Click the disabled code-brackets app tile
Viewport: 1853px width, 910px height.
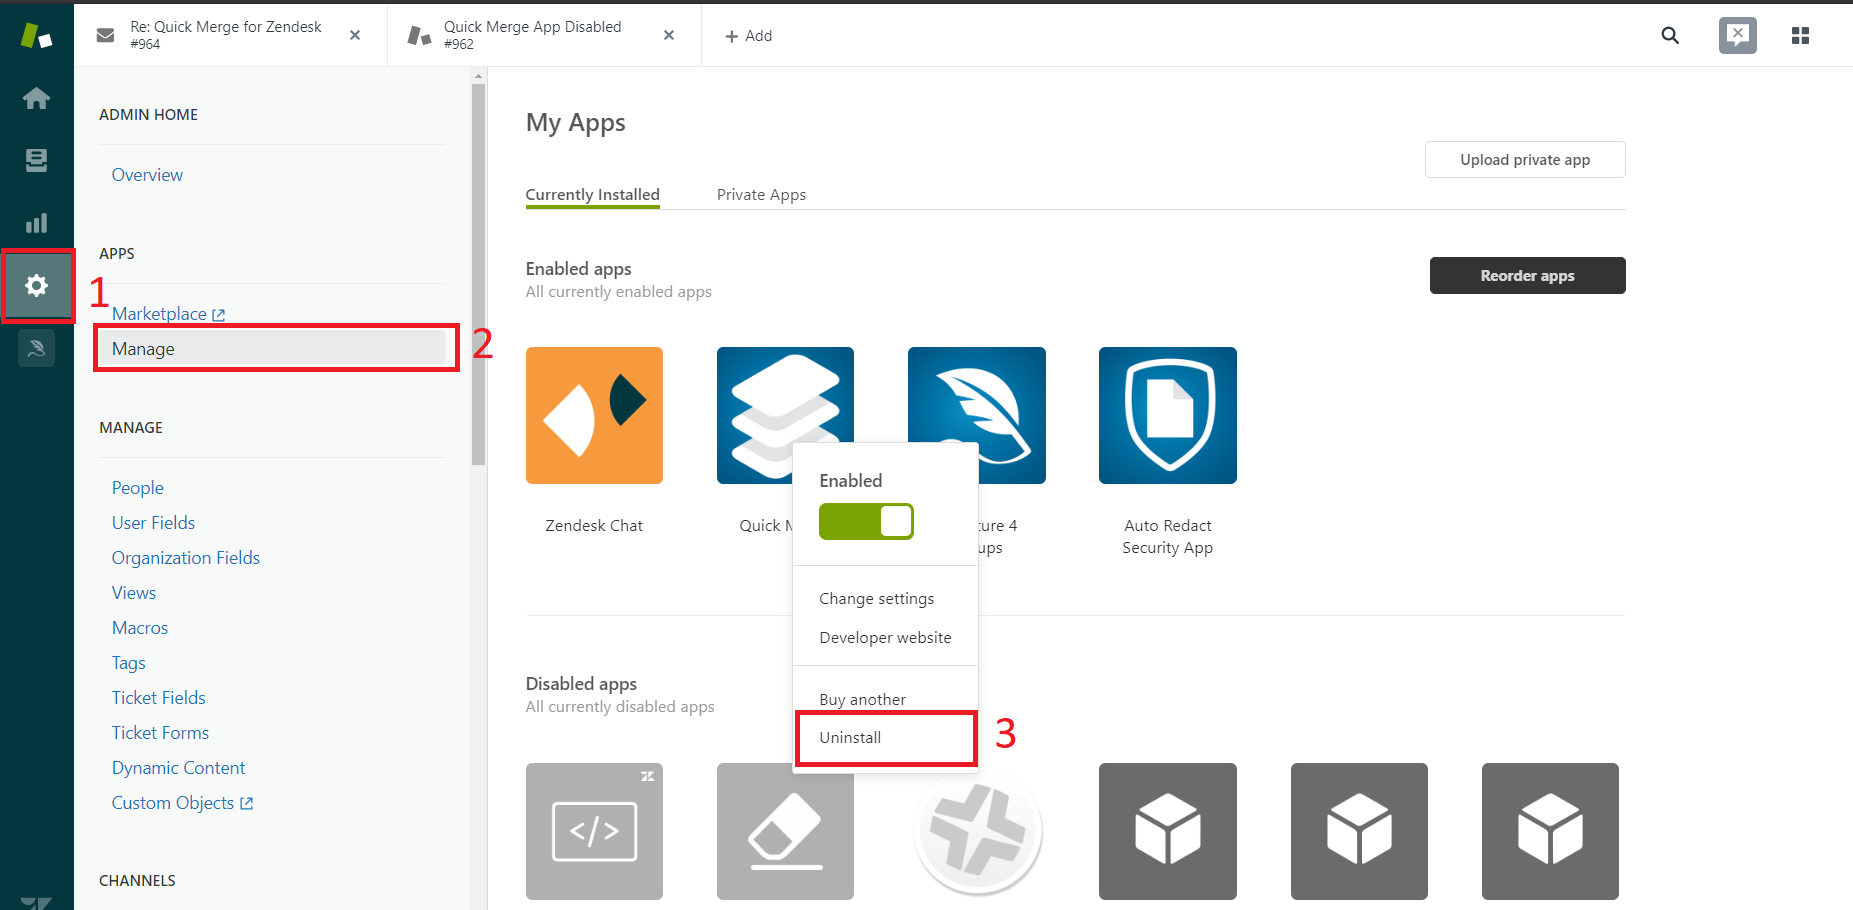594,831
